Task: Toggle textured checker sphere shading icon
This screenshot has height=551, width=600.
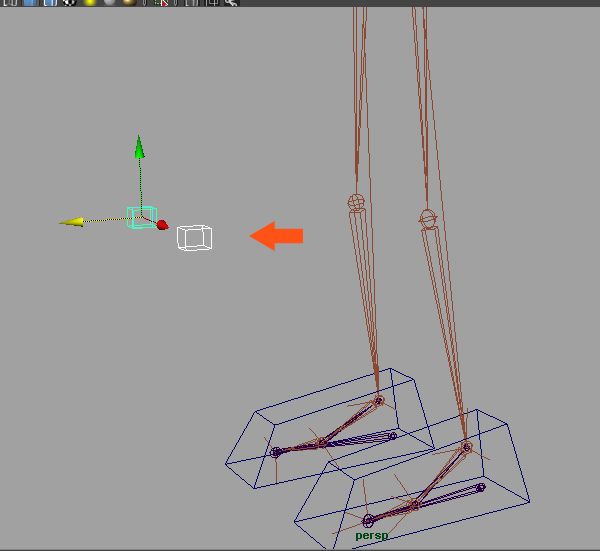Action: [69, 3]
